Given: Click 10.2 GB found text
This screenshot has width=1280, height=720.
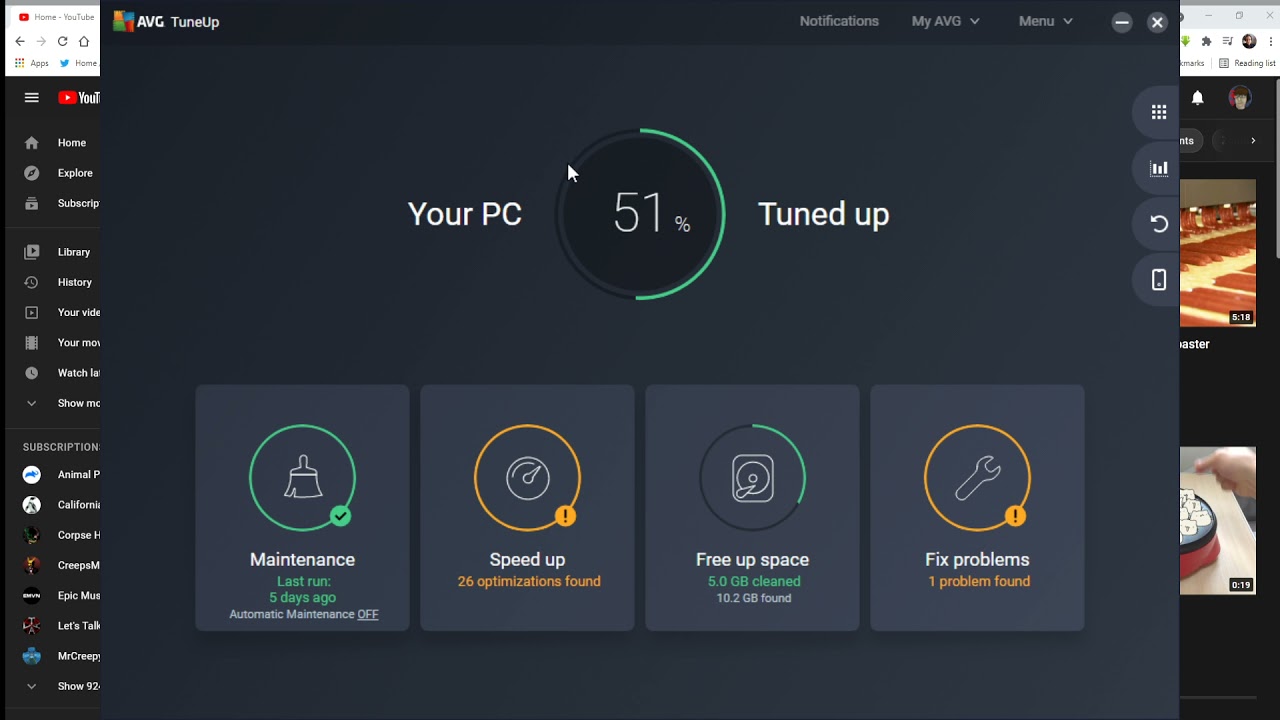Looking at the screenshot, I should (x=754, y=598).
